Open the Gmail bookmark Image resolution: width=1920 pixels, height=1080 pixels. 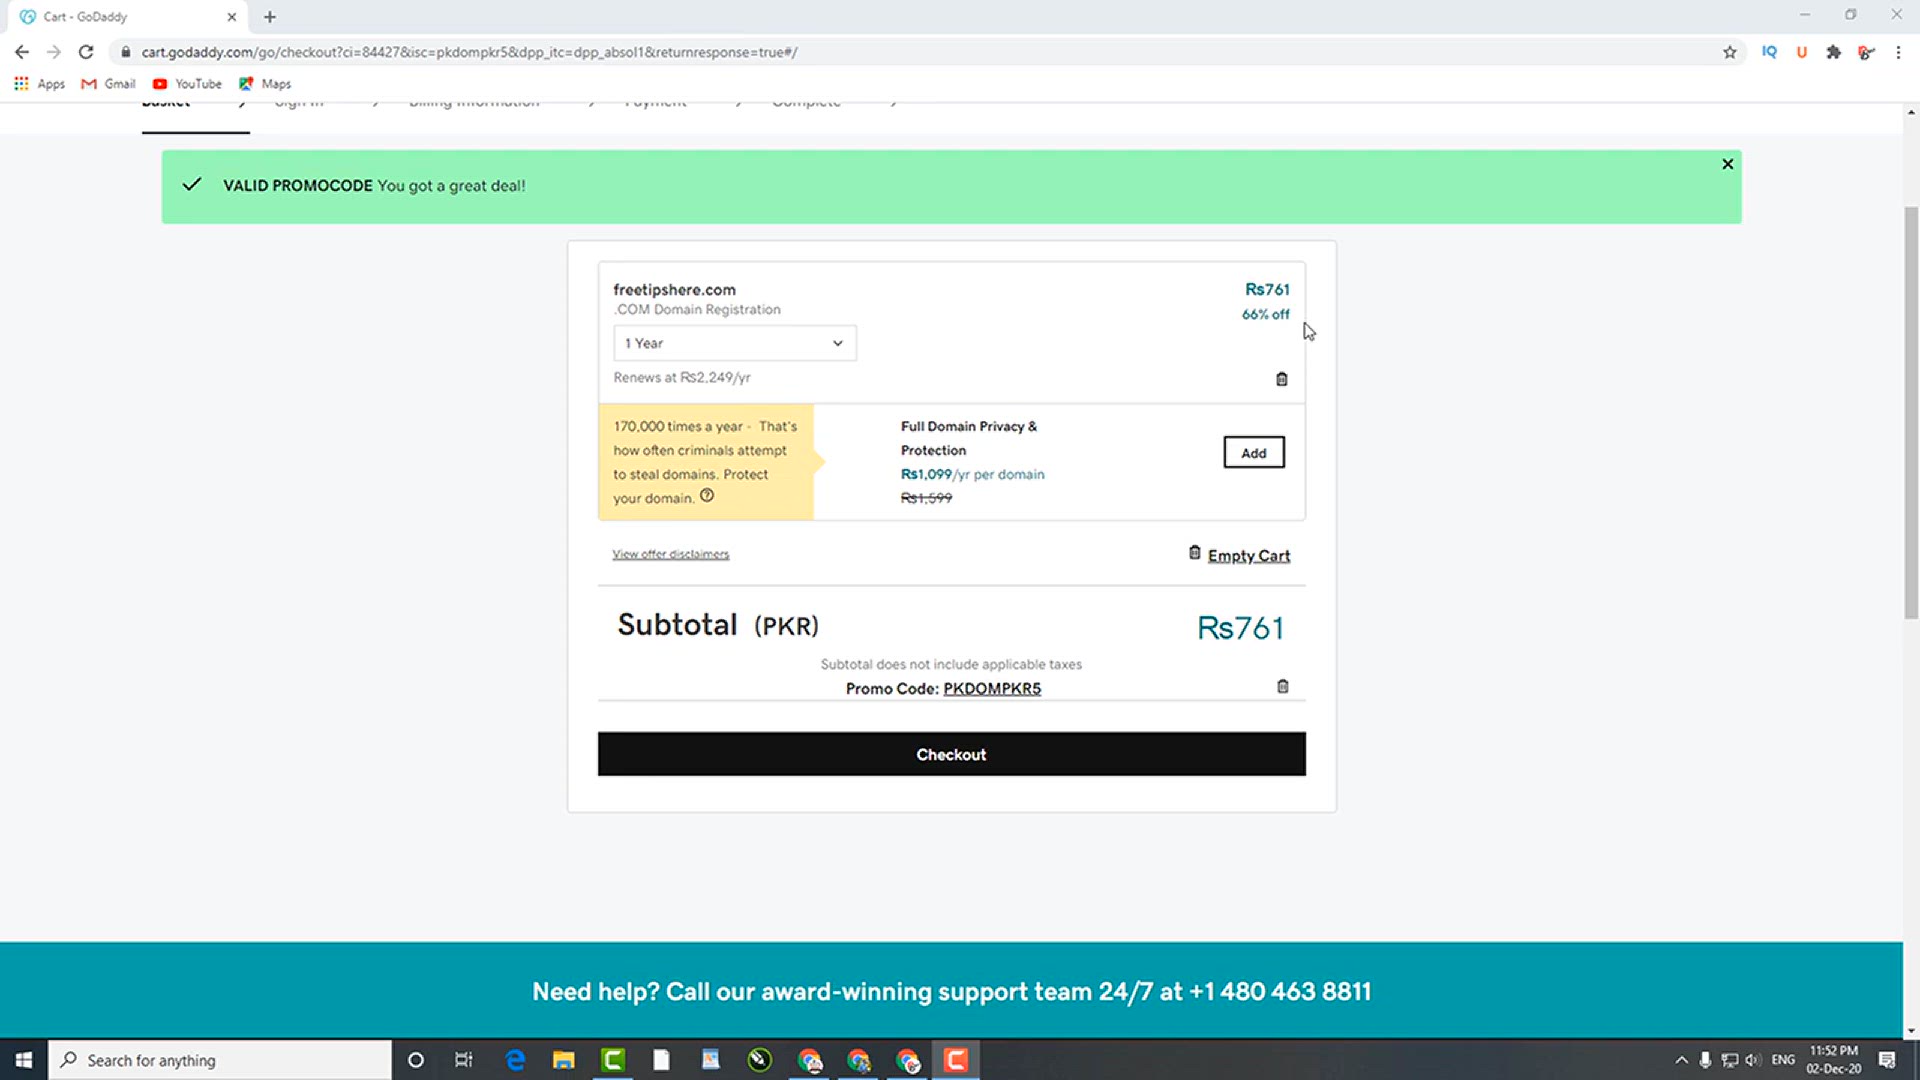[108, 84]
